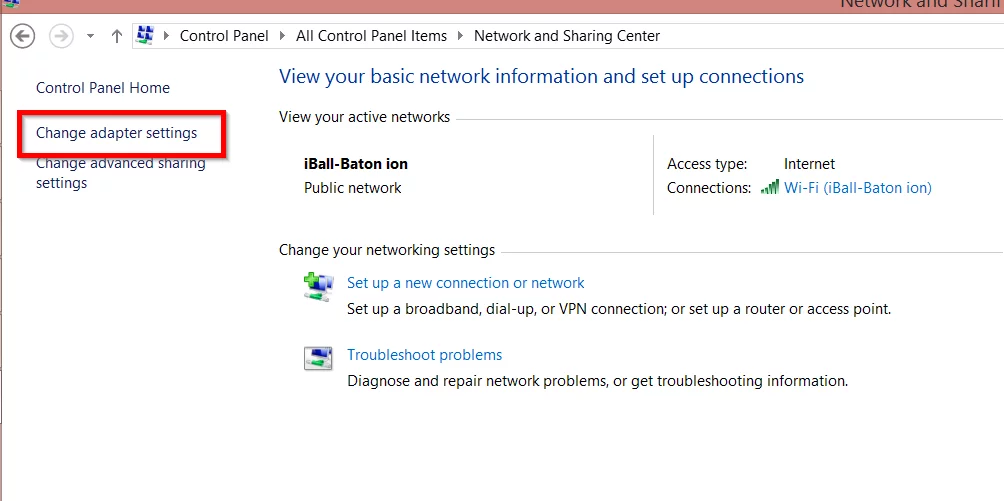Click the iBall-Baton ion network name
1004x501 pixels.
356,163
